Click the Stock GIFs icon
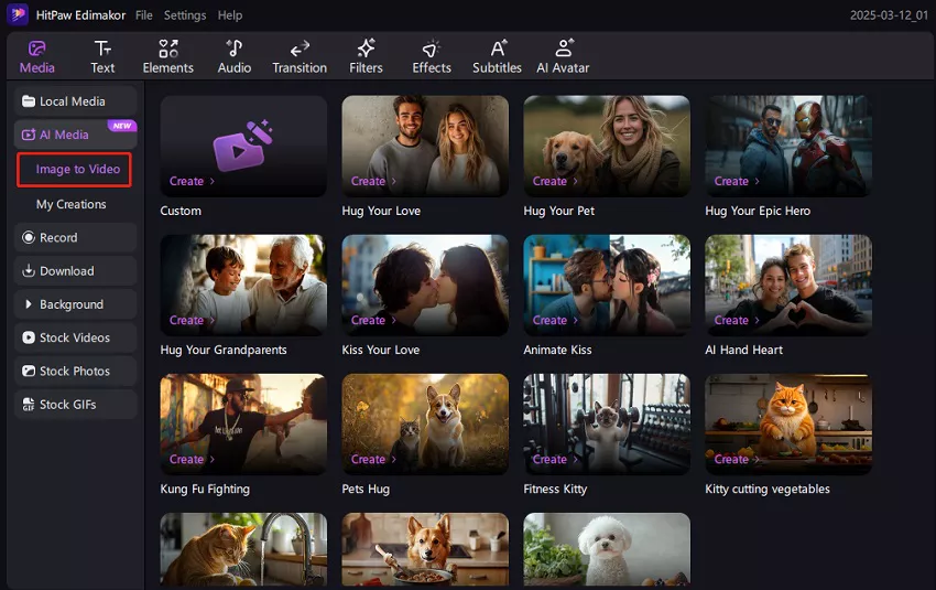936x590 pixels. [x=28, y=405]
